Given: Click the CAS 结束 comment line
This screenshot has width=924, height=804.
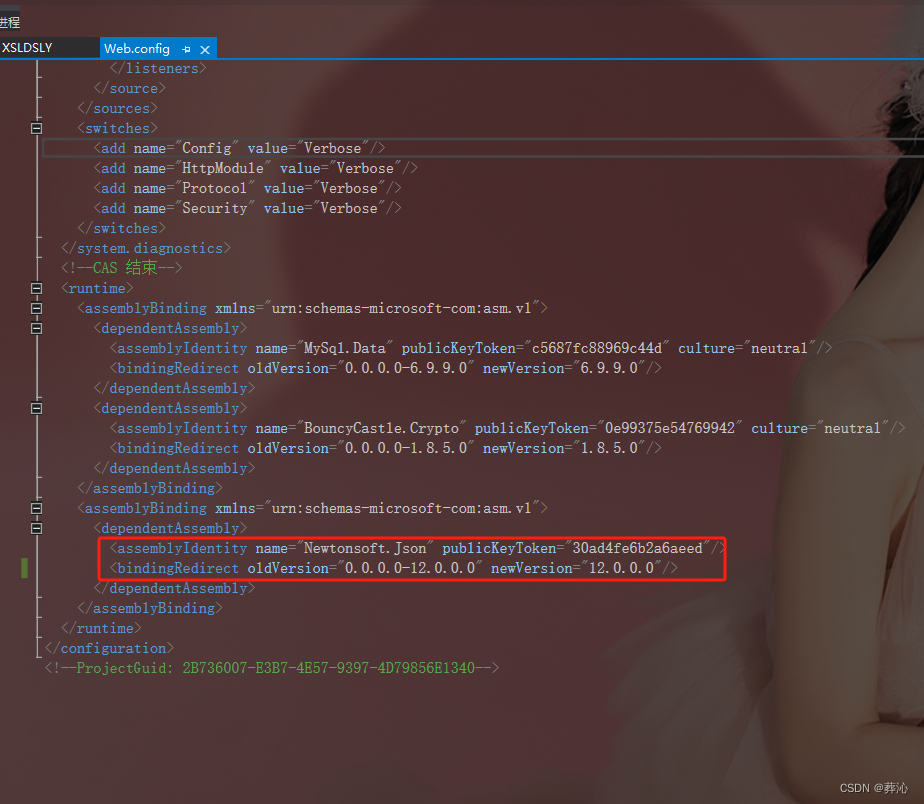Looking at the screenshot, I should (120, 267).
